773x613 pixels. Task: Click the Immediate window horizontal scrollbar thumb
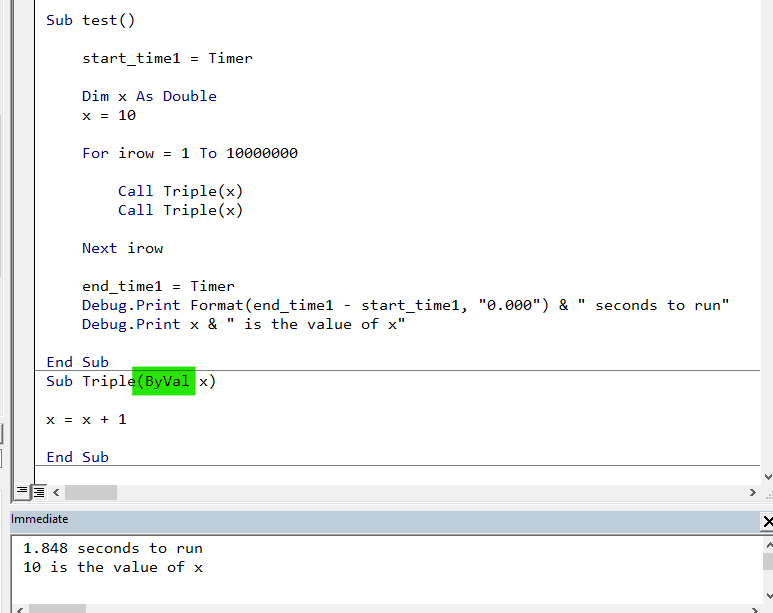tap(57, 608)
